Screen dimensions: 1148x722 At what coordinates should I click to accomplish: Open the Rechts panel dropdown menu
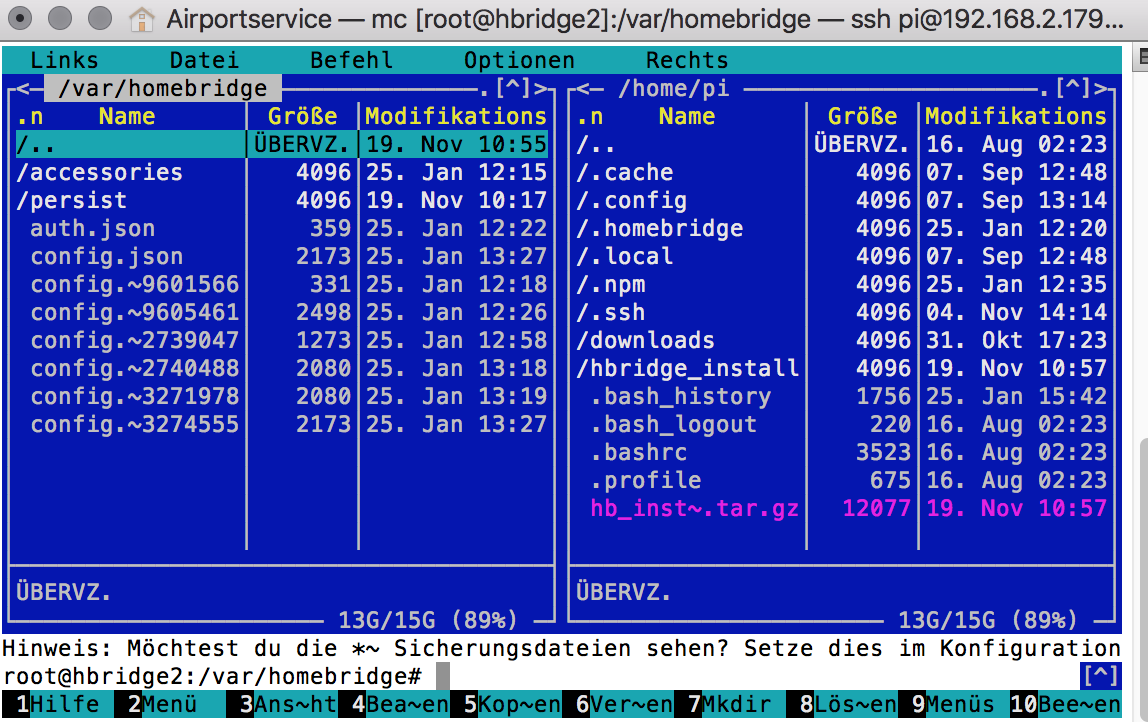[687, 60]
